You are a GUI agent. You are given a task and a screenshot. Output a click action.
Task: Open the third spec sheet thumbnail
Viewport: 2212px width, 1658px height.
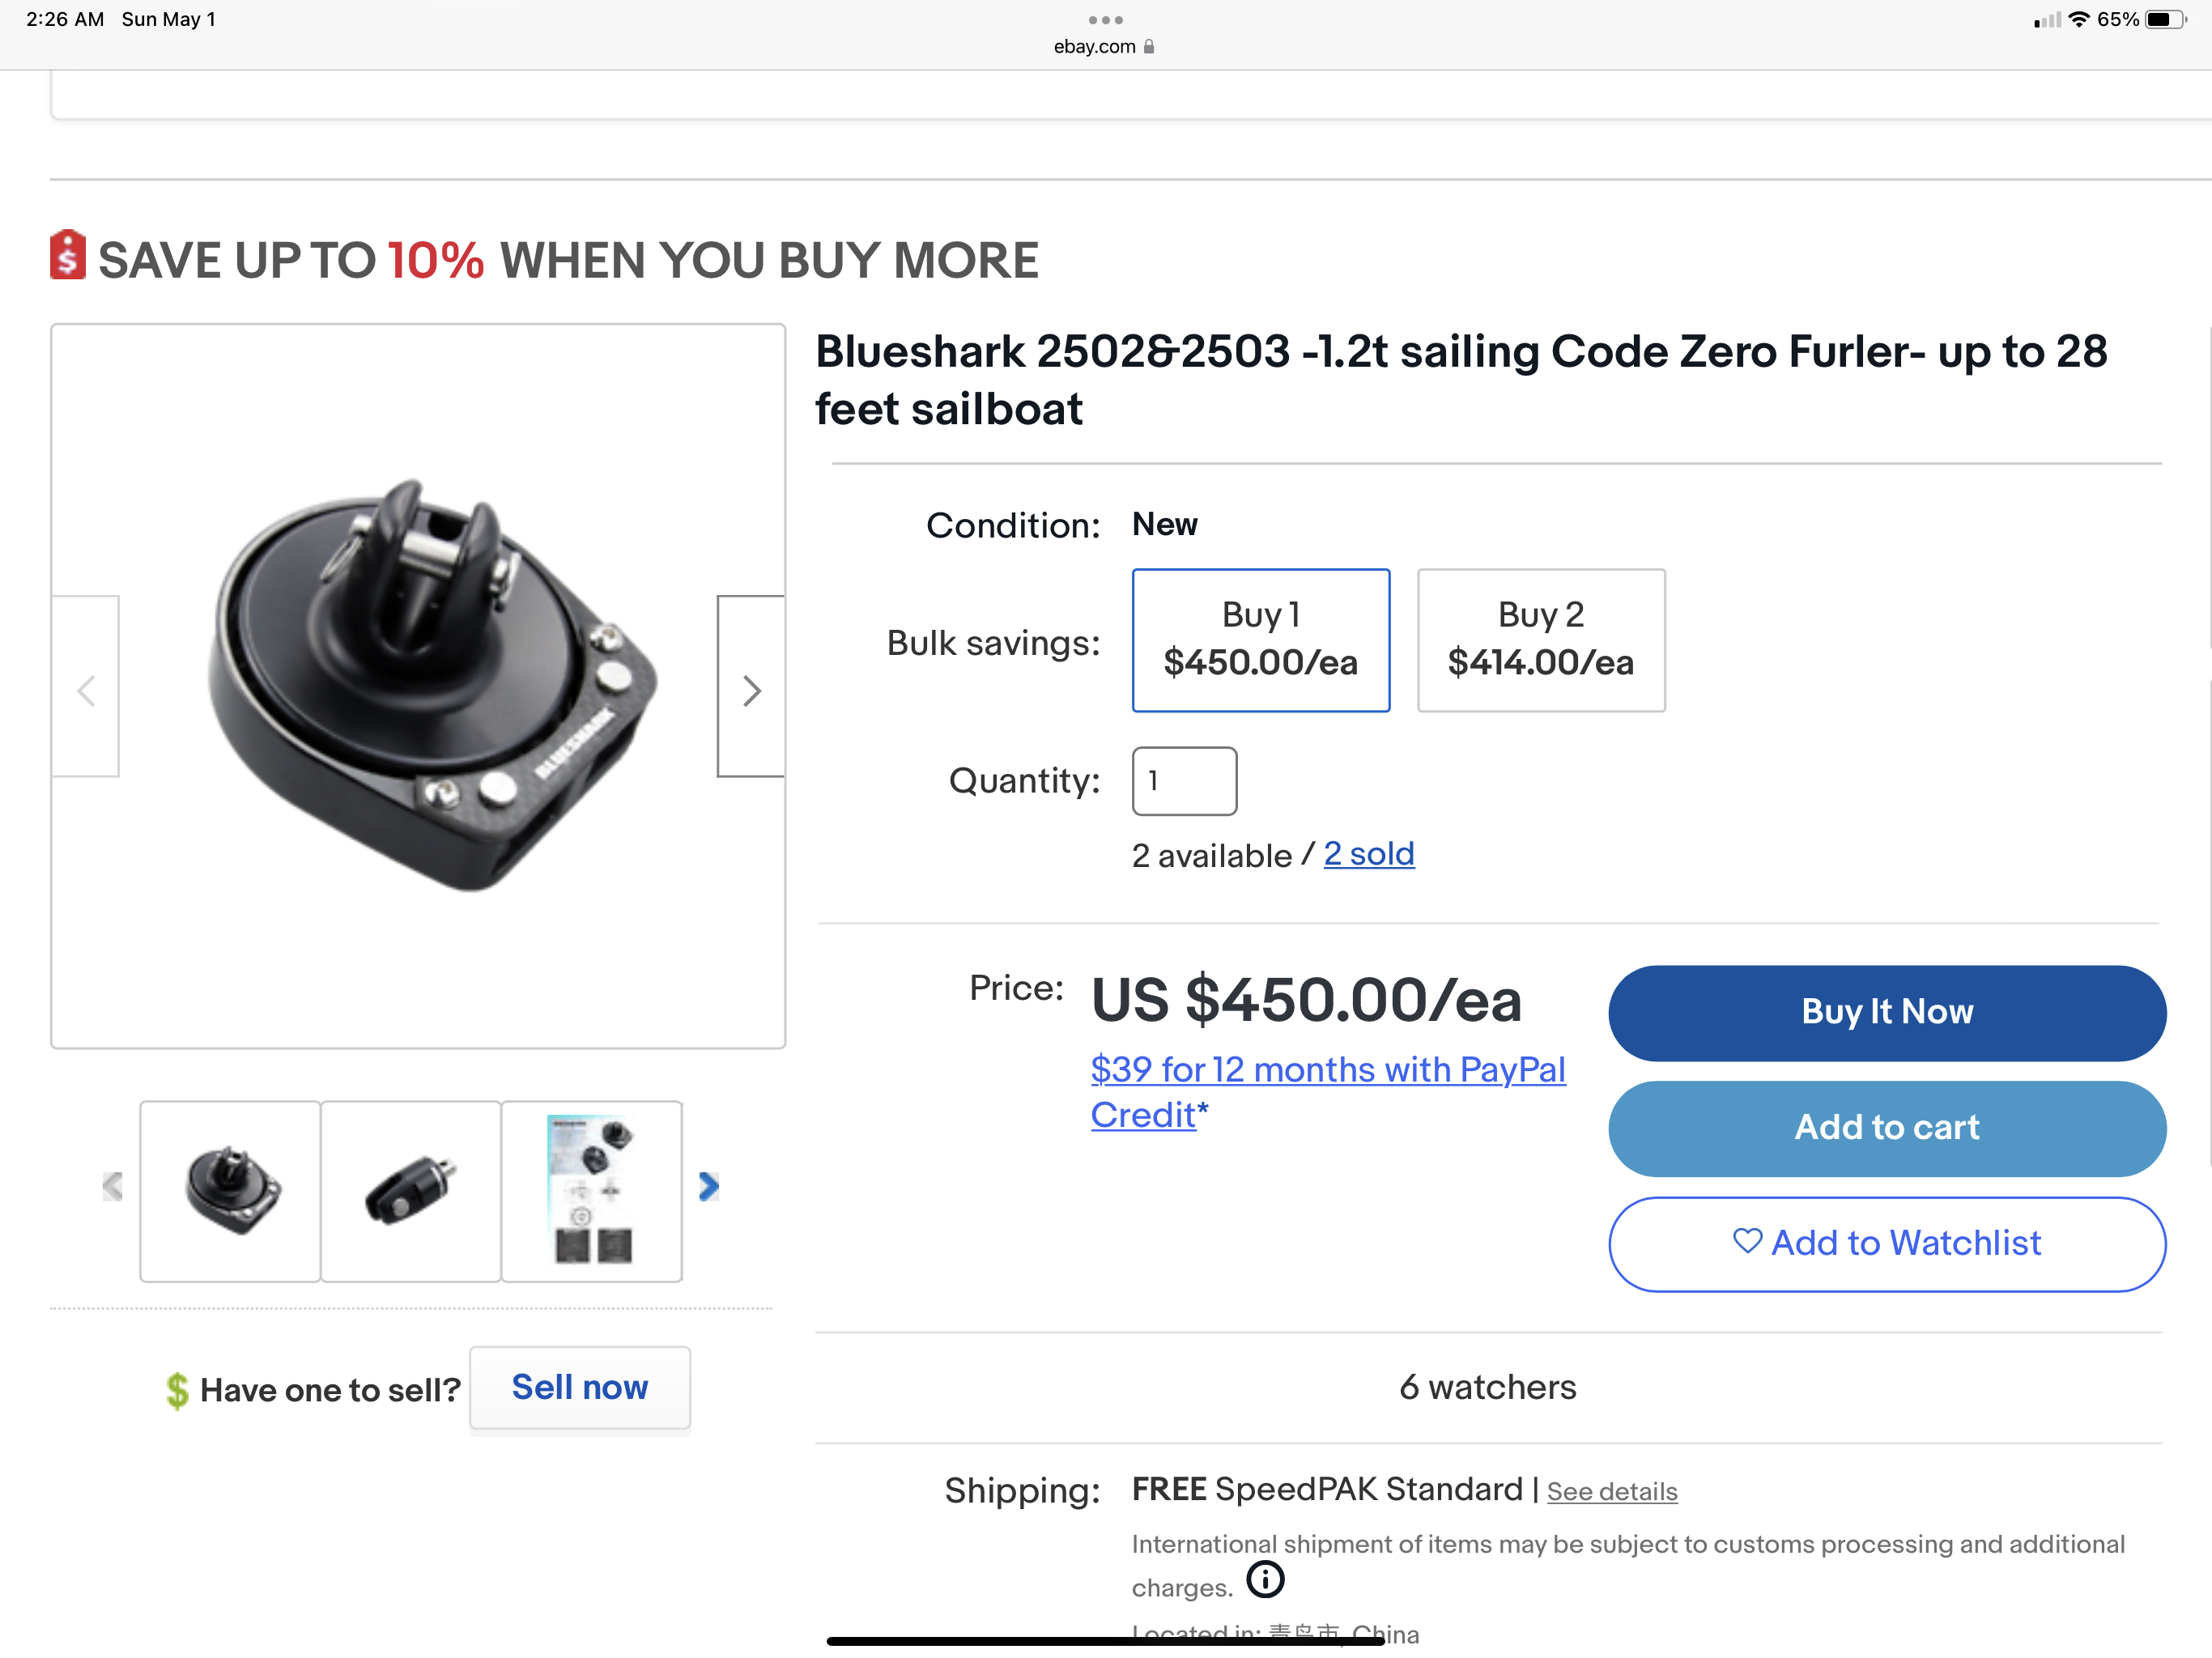pyautogui.click(x=592, y=1190)
